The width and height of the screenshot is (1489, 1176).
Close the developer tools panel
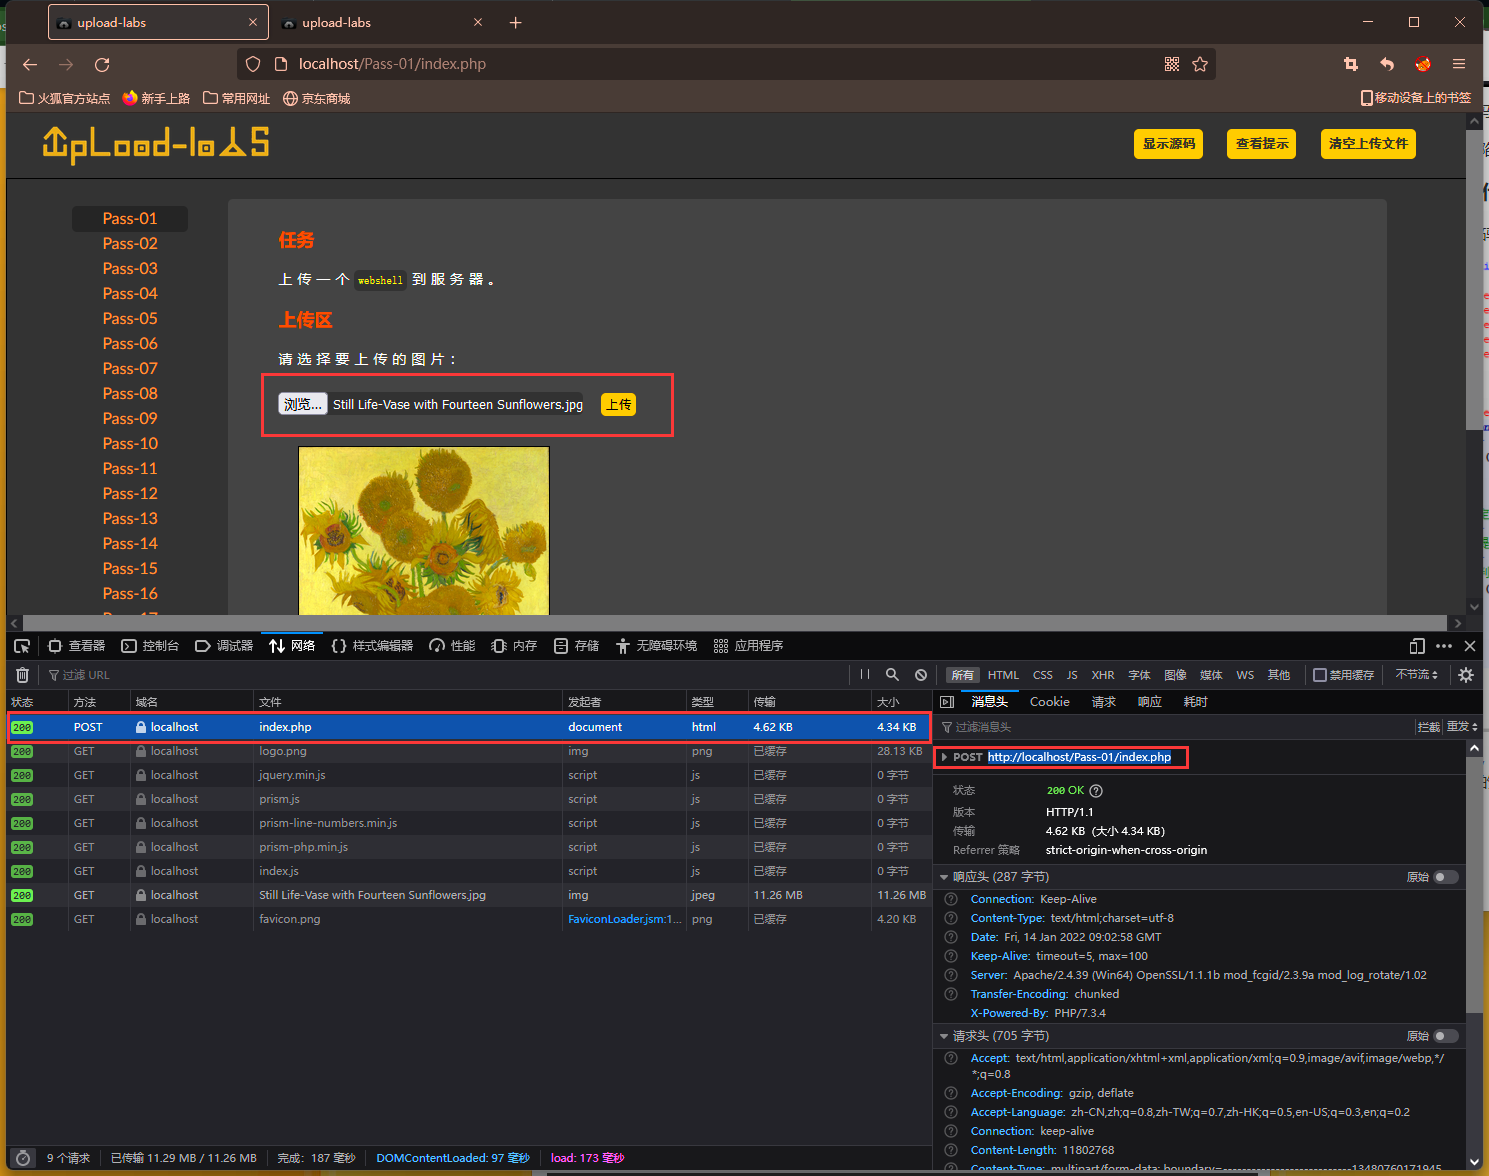[x=1470, y=646]
